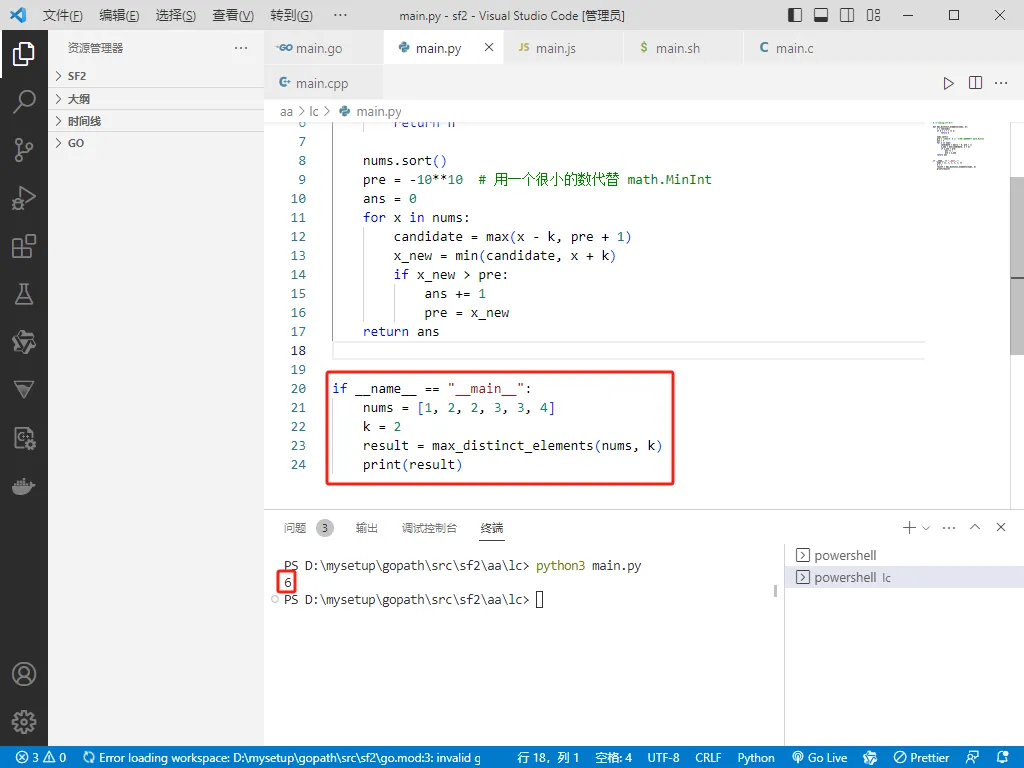Click the Go Live status bar button
Image resolution: width=1024 pixels, height=768 pixels.
pos(820,758)
